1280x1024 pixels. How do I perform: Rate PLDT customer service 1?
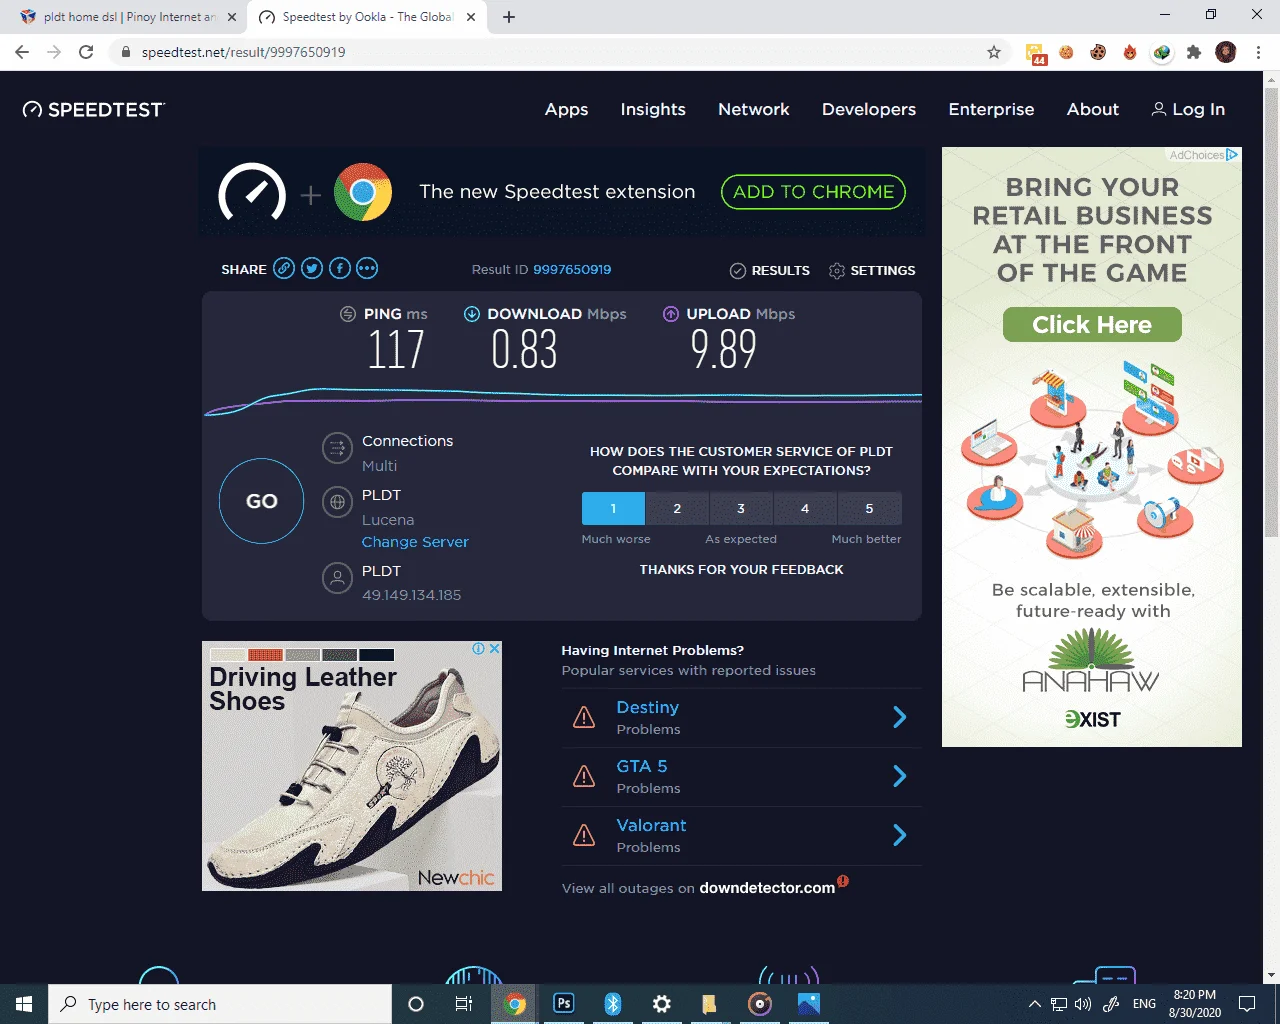[613, 508]
